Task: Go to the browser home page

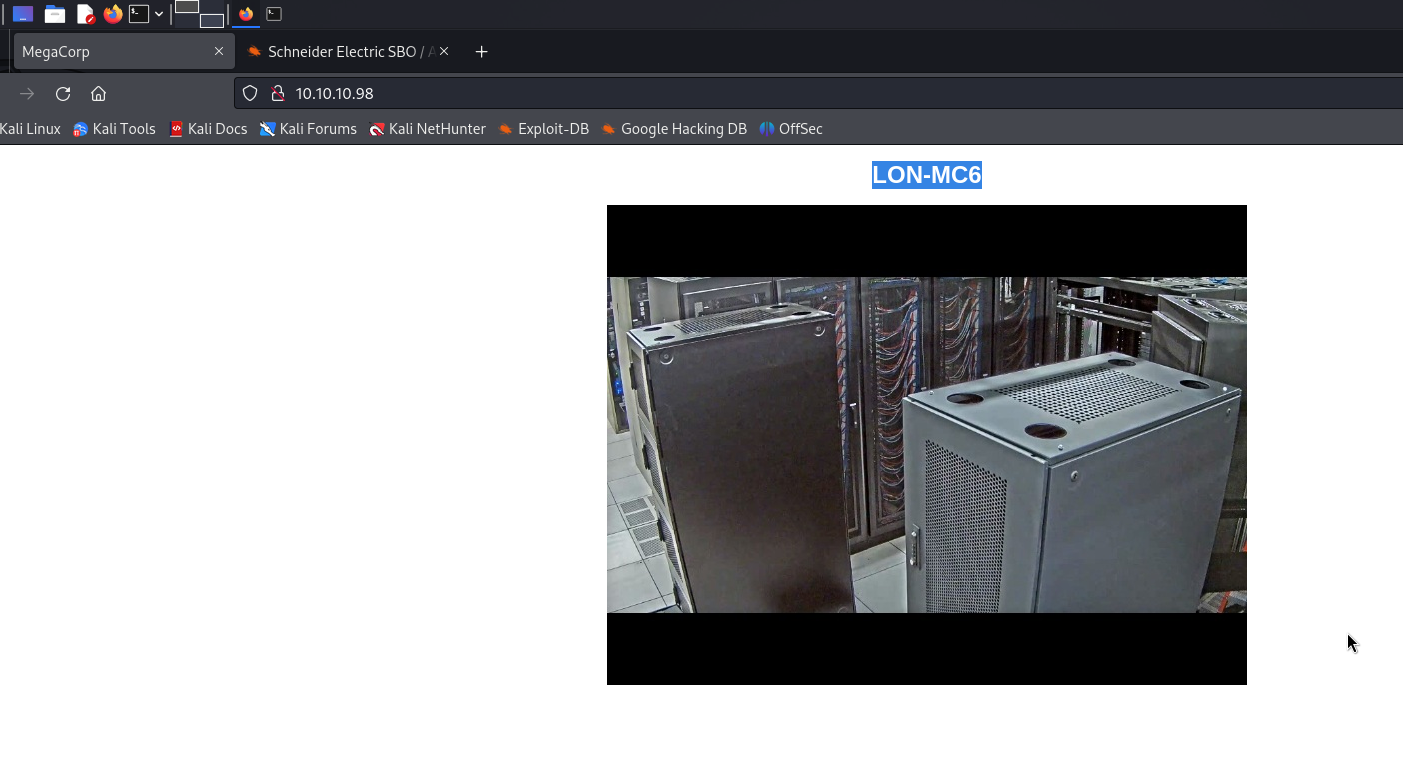Action: [98, 93]
